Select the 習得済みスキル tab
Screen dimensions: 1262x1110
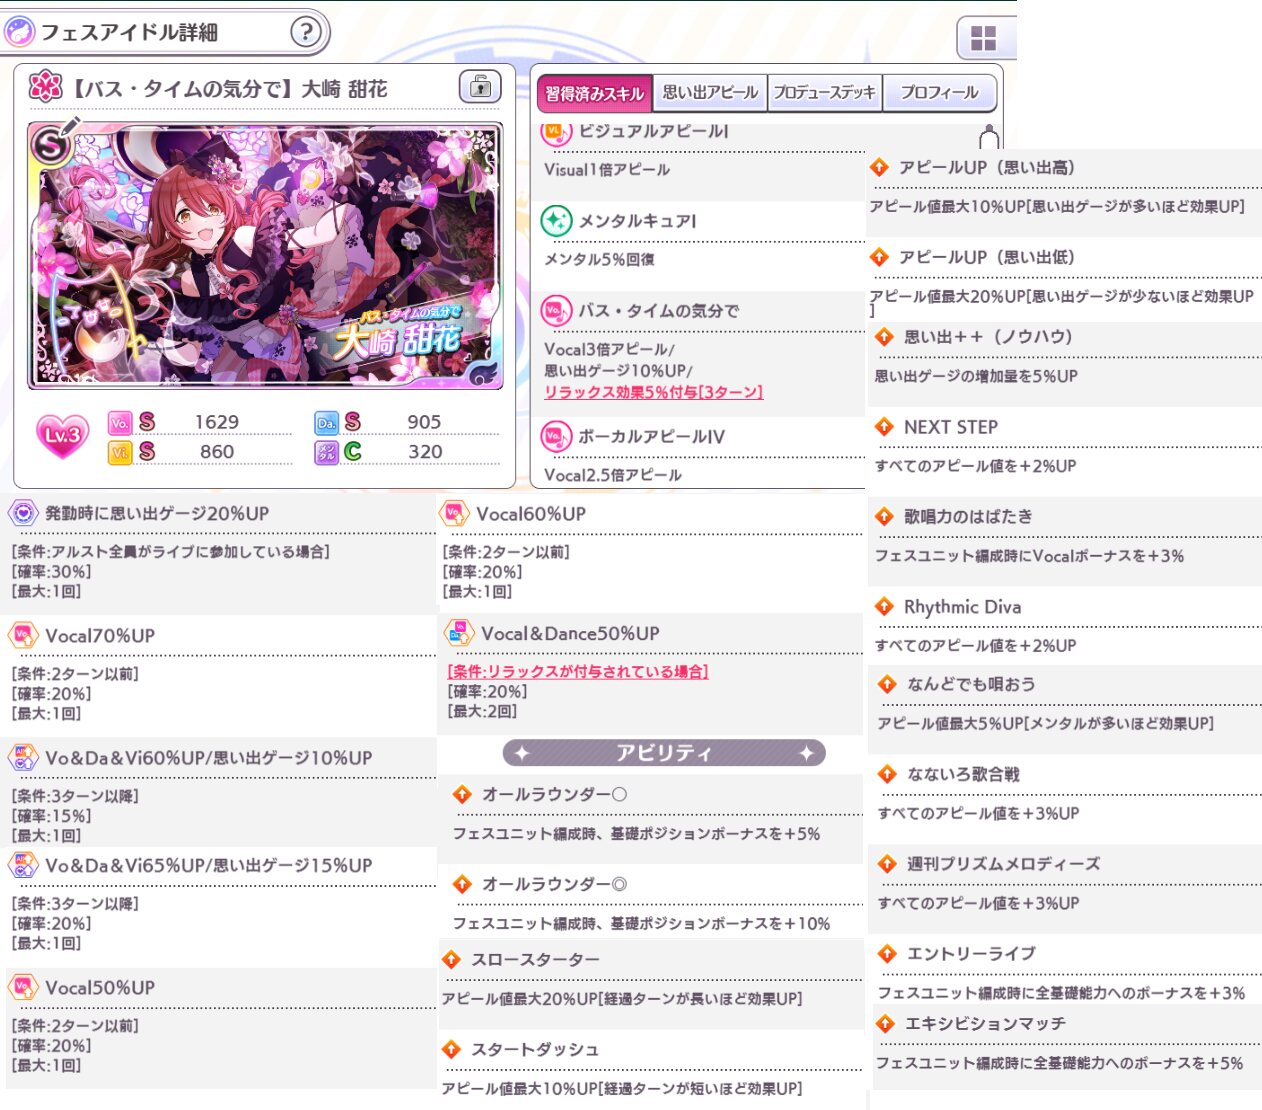tap(594, 93)
